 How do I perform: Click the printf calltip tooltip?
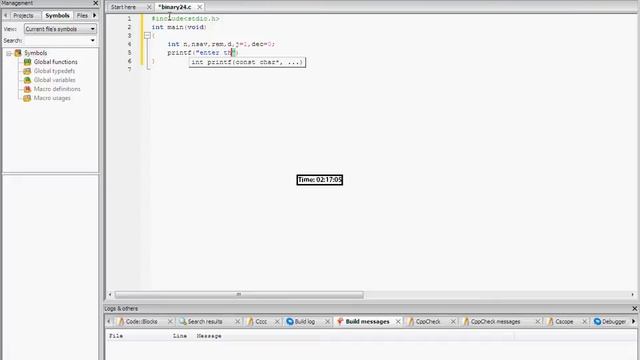click(247, 62)
